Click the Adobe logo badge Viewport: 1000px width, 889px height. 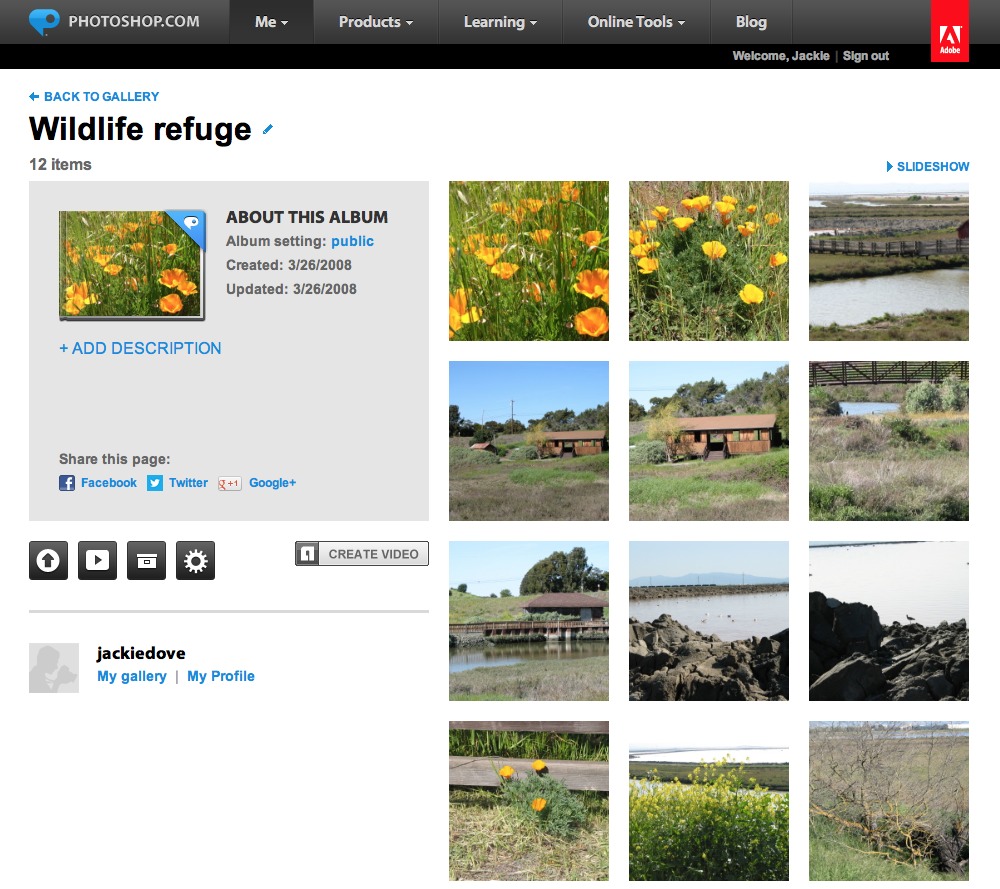950,31
